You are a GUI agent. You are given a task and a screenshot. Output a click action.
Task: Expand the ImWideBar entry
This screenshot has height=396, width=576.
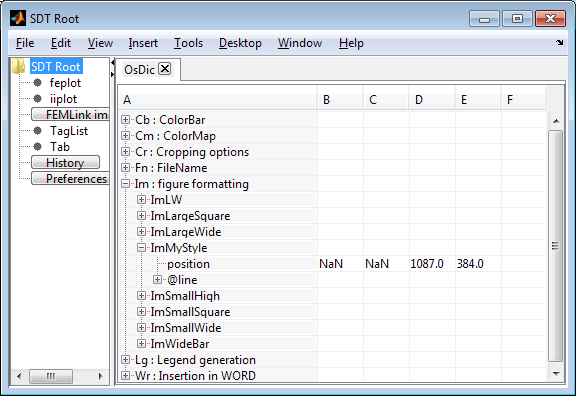coord(141,343)
